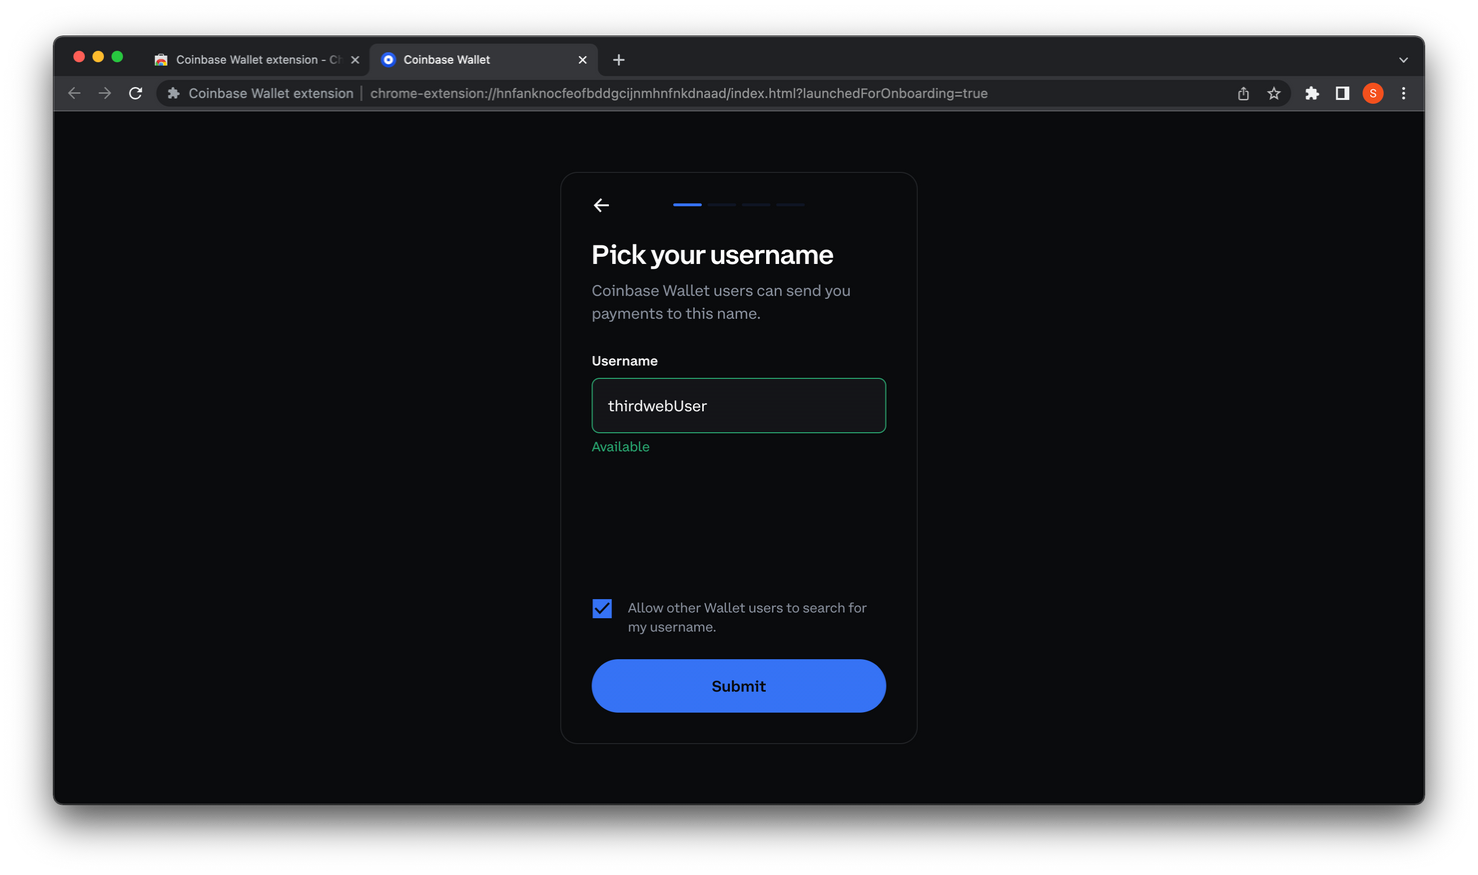Image resolution: width=1478 pixels, height=875 pixels.
Task: Click the Username input field
Action: [x=738, y=405]
